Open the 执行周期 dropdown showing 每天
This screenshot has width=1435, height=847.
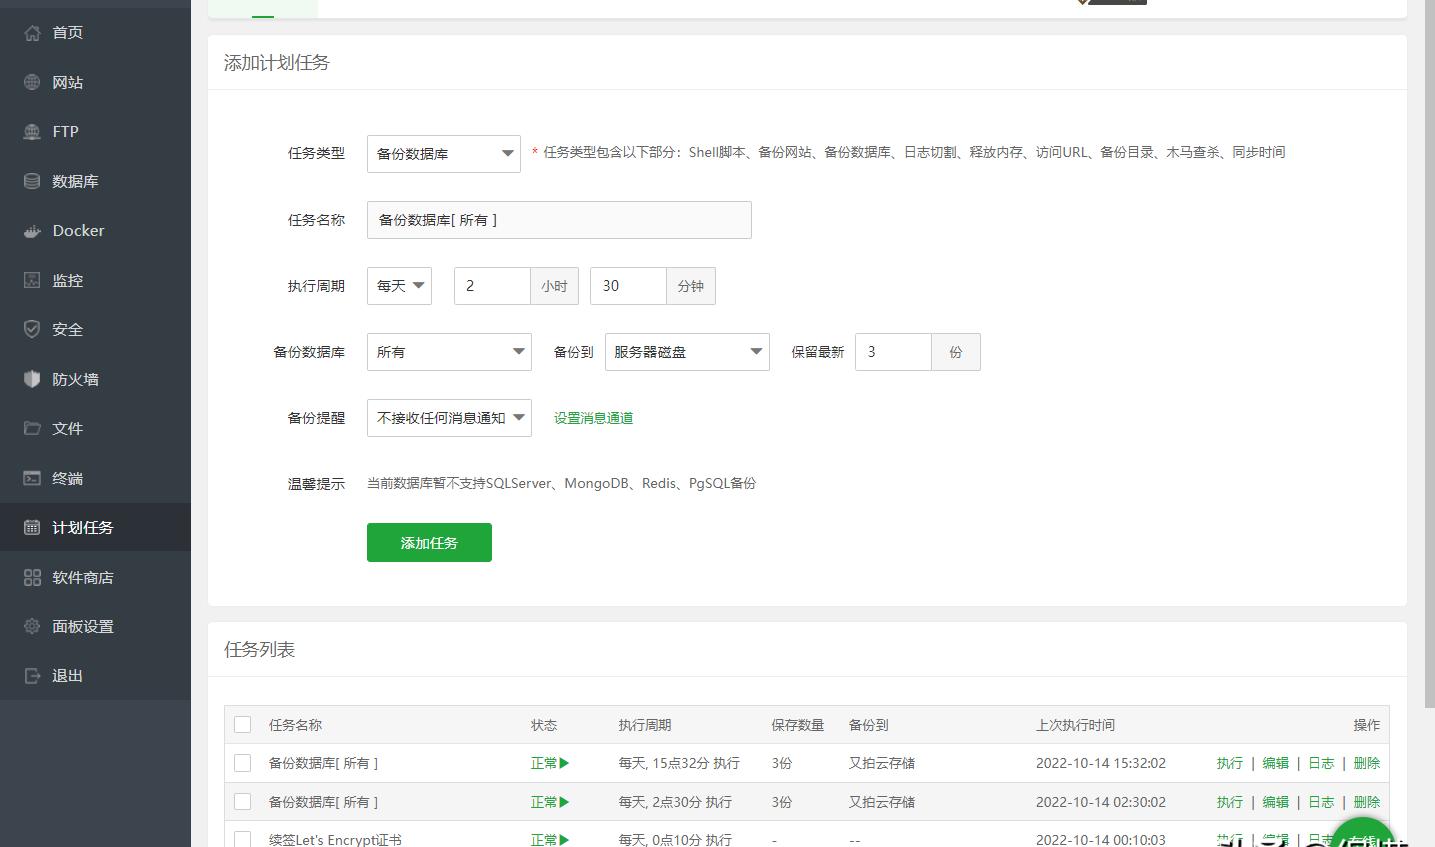point(399,286)
